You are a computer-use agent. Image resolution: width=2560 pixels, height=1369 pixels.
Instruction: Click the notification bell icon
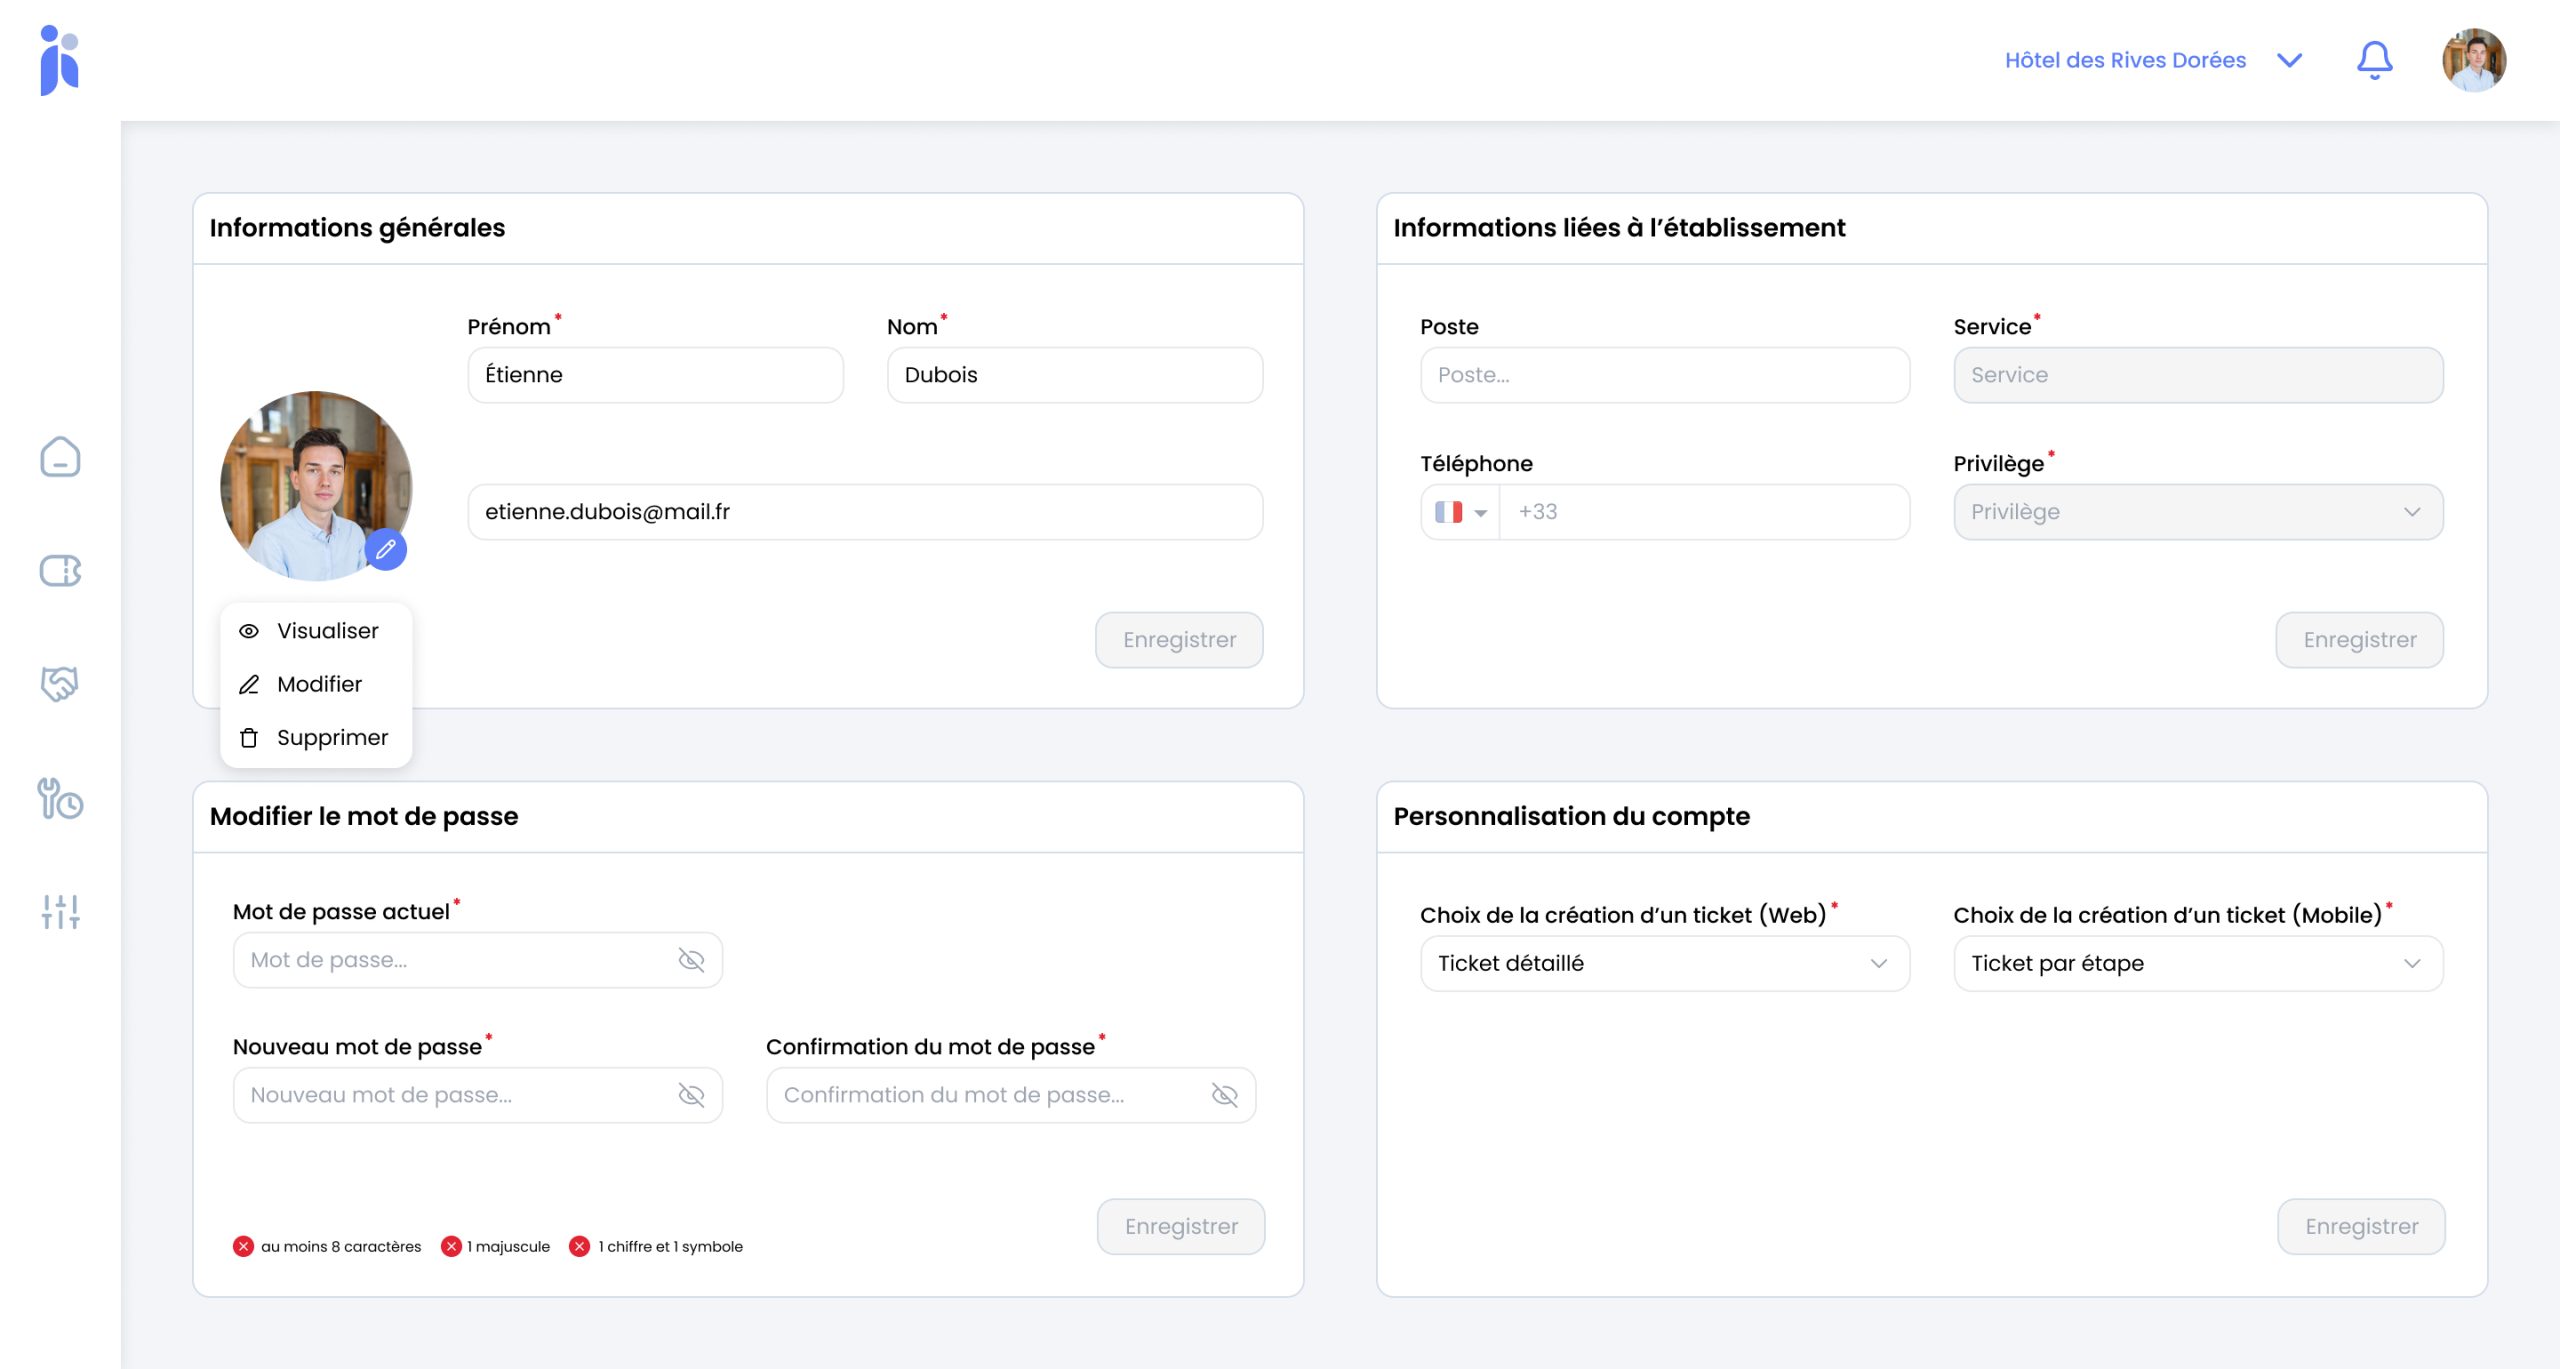(2374, 60)
